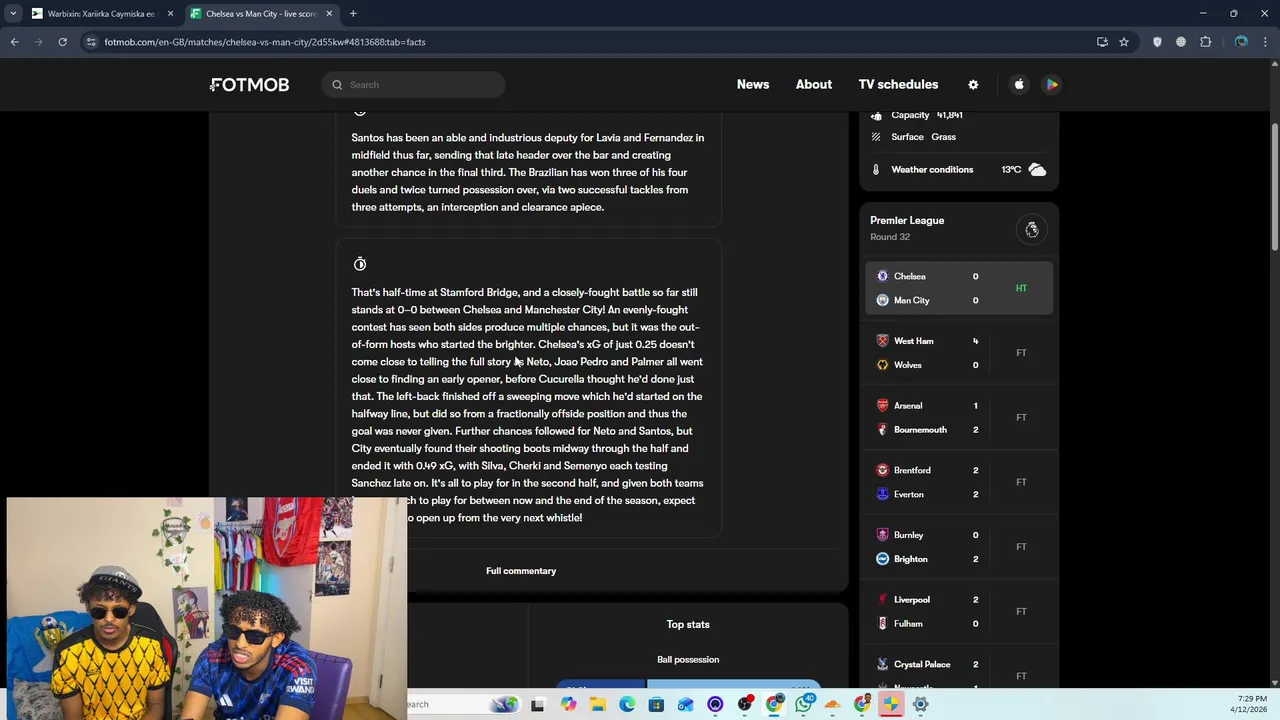This screenshot has width=1280, height=720.
Task: Open the Apple App Store link icon
Action: click(1019, 85)
